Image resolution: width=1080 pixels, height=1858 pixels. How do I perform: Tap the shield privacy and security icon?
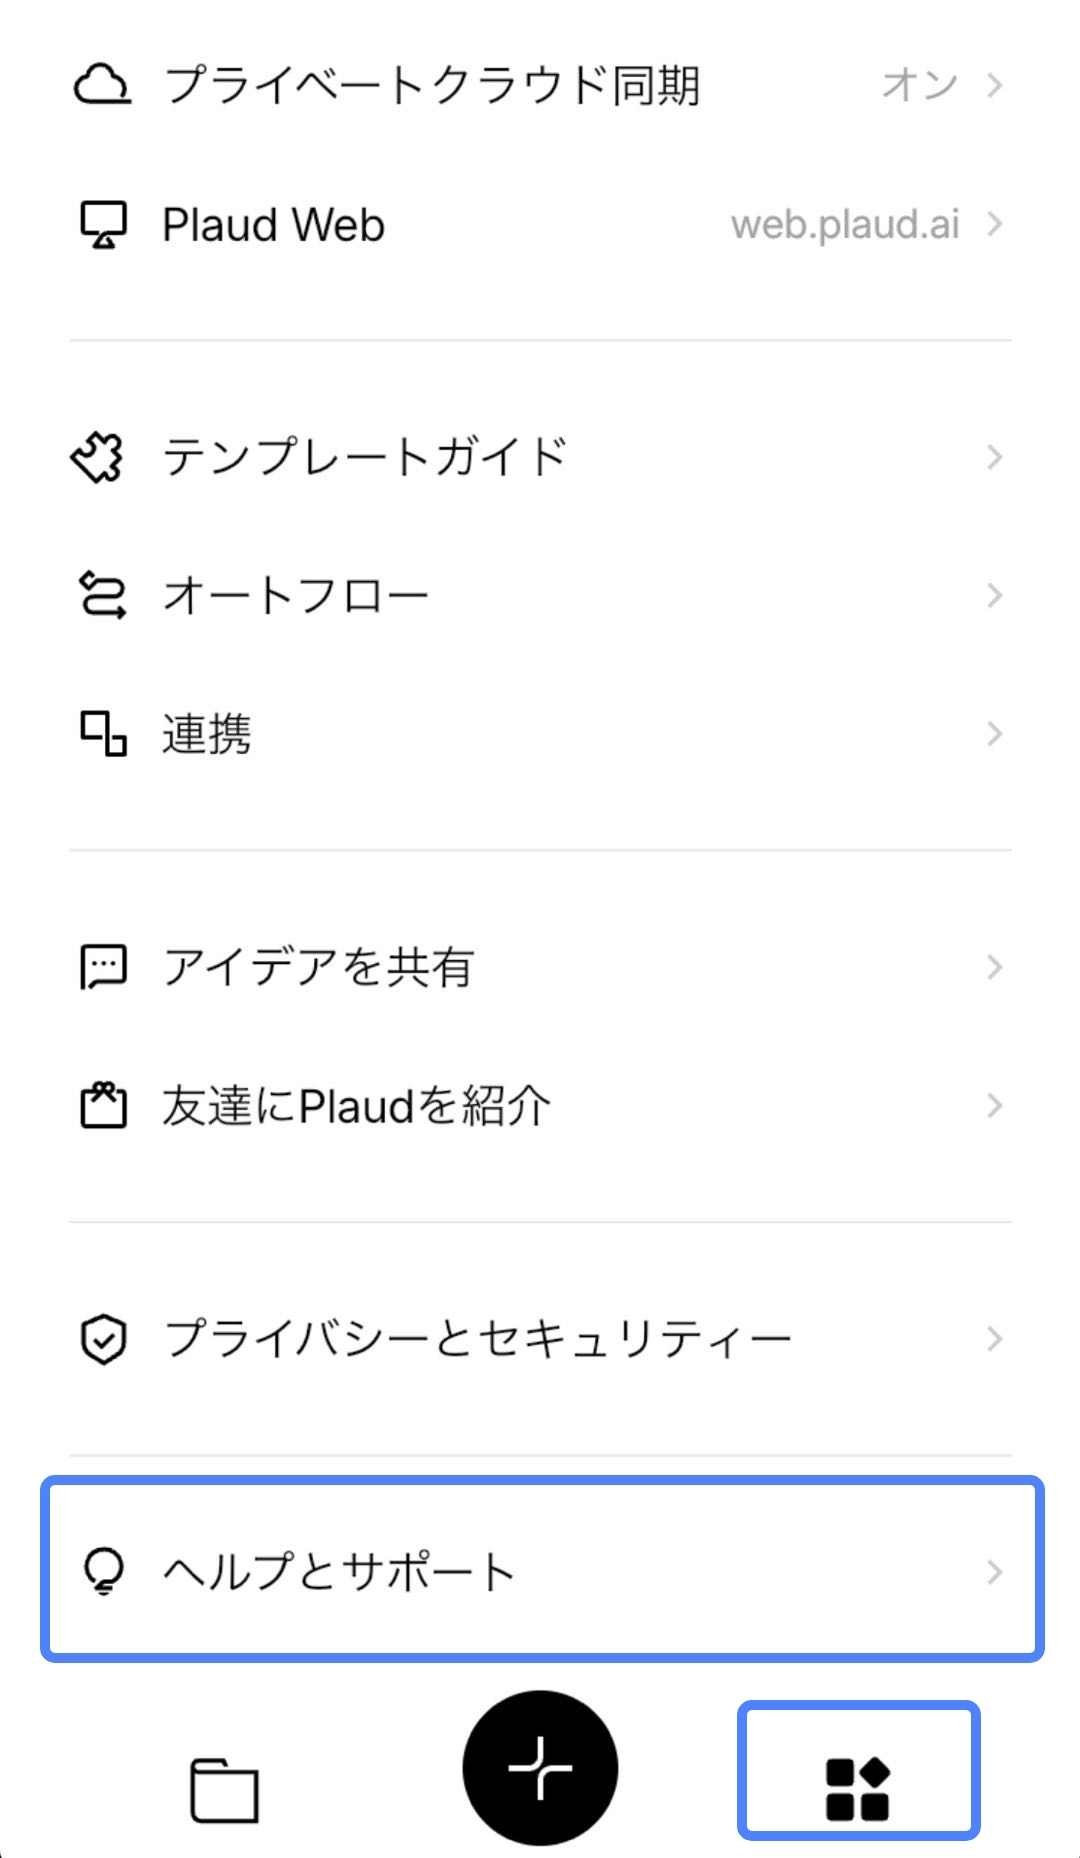pyautogui.click(x=103, y=1339)
